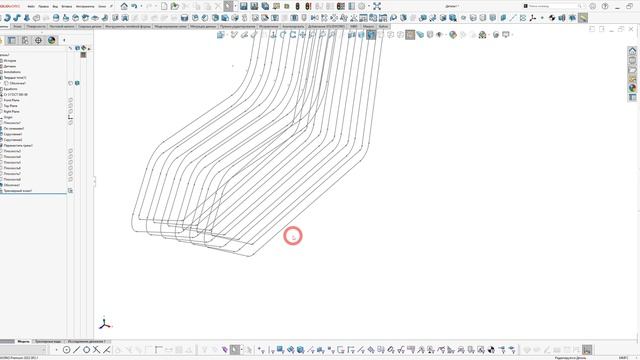This screenshot has height=360, width=640.
Task: Toggle the display icon for Трехмерный эскиз1 row
Action: click(71, 191)
